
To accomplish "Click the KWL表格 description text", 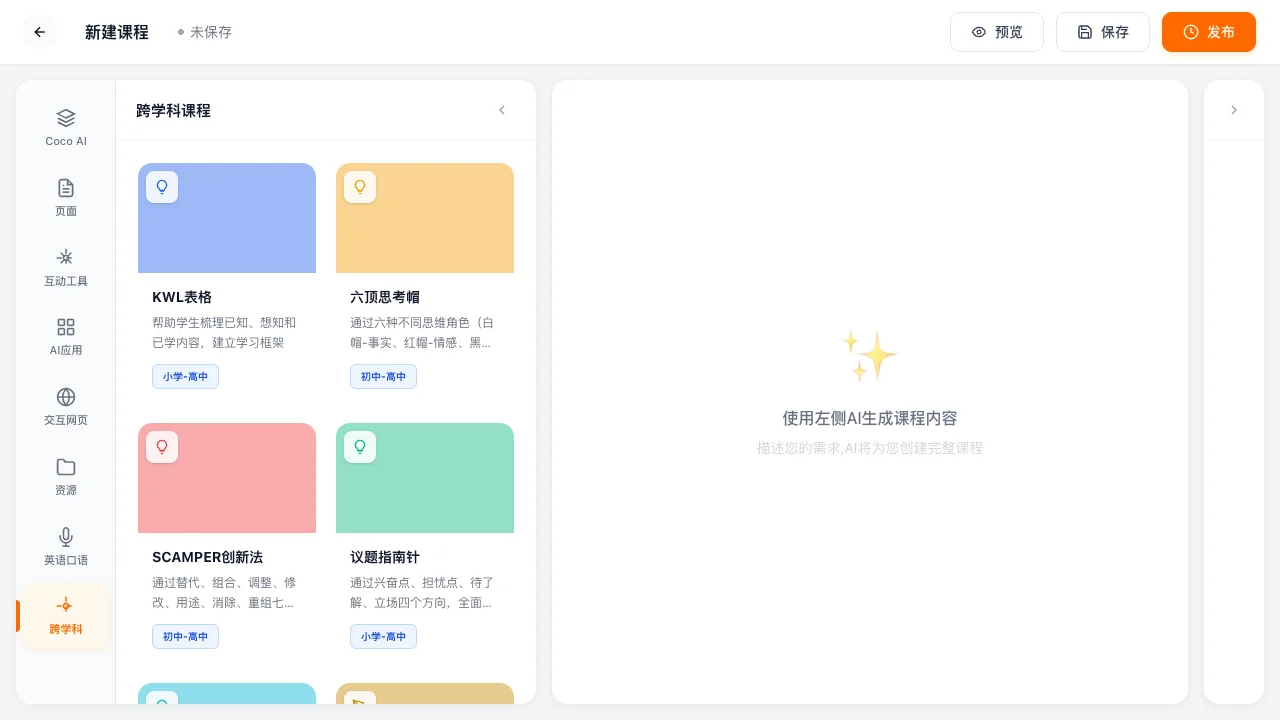I will click(226, 332).
